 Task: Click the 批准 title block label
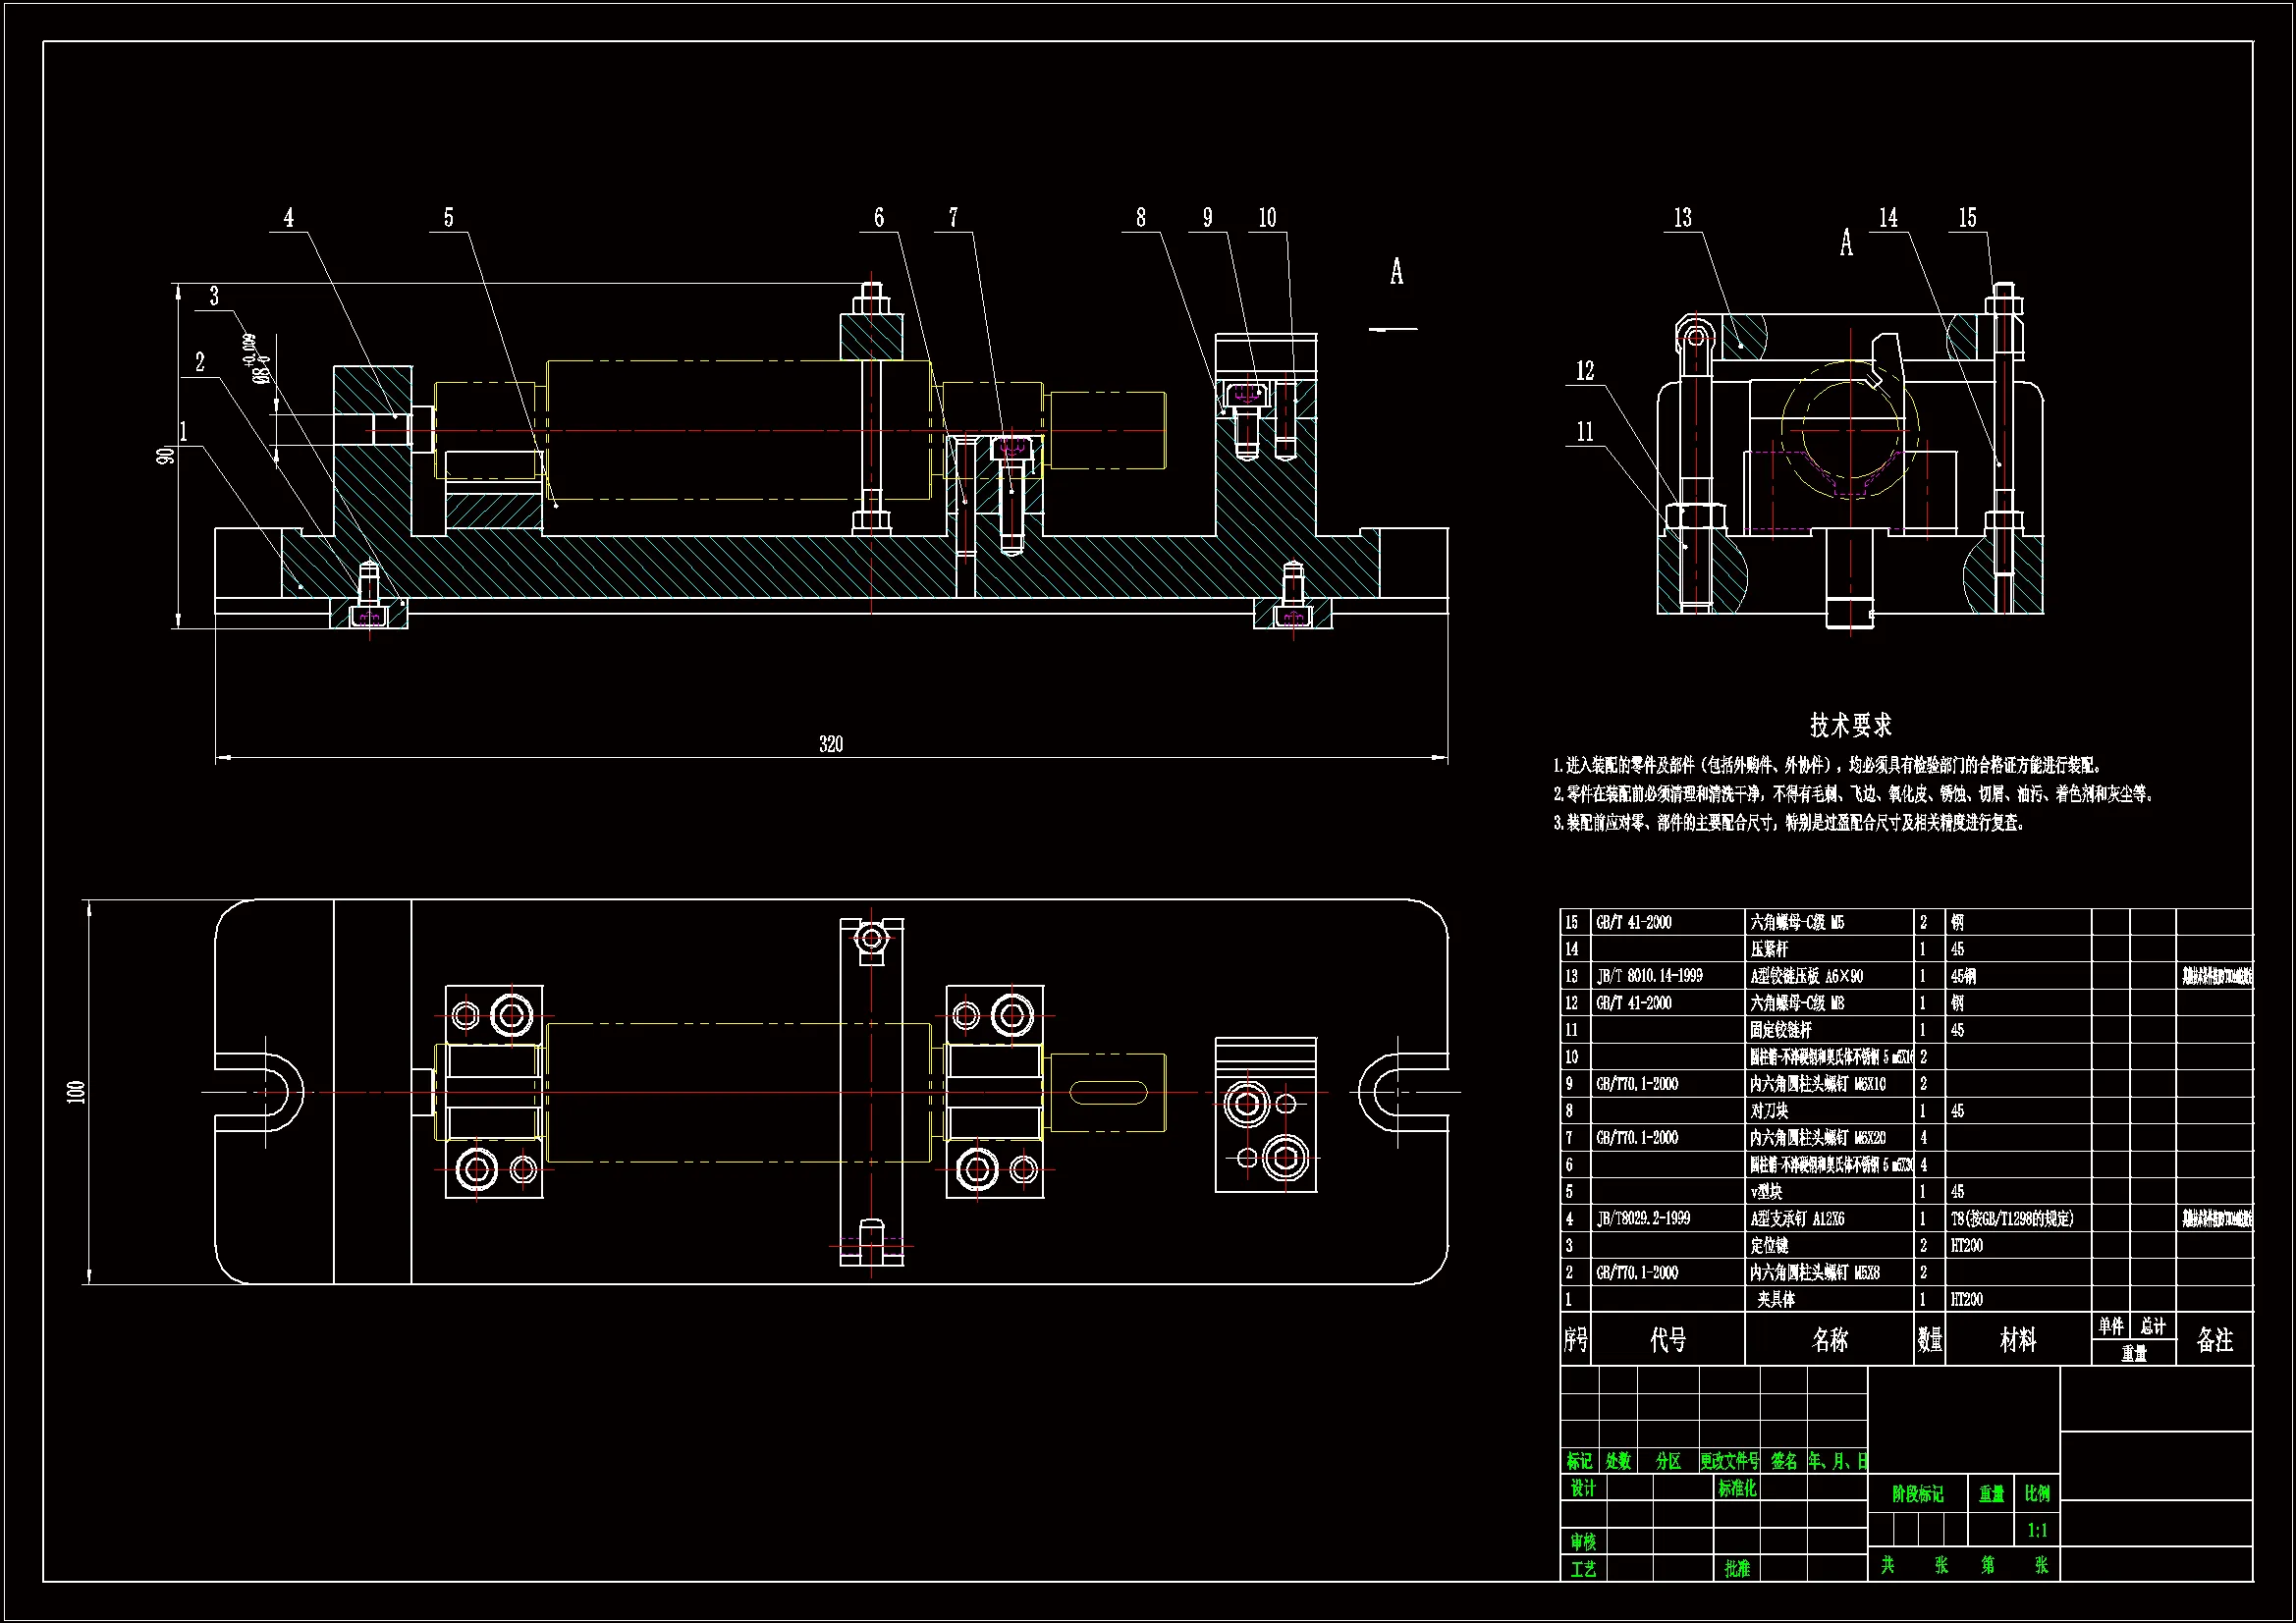point(1737,1569)
